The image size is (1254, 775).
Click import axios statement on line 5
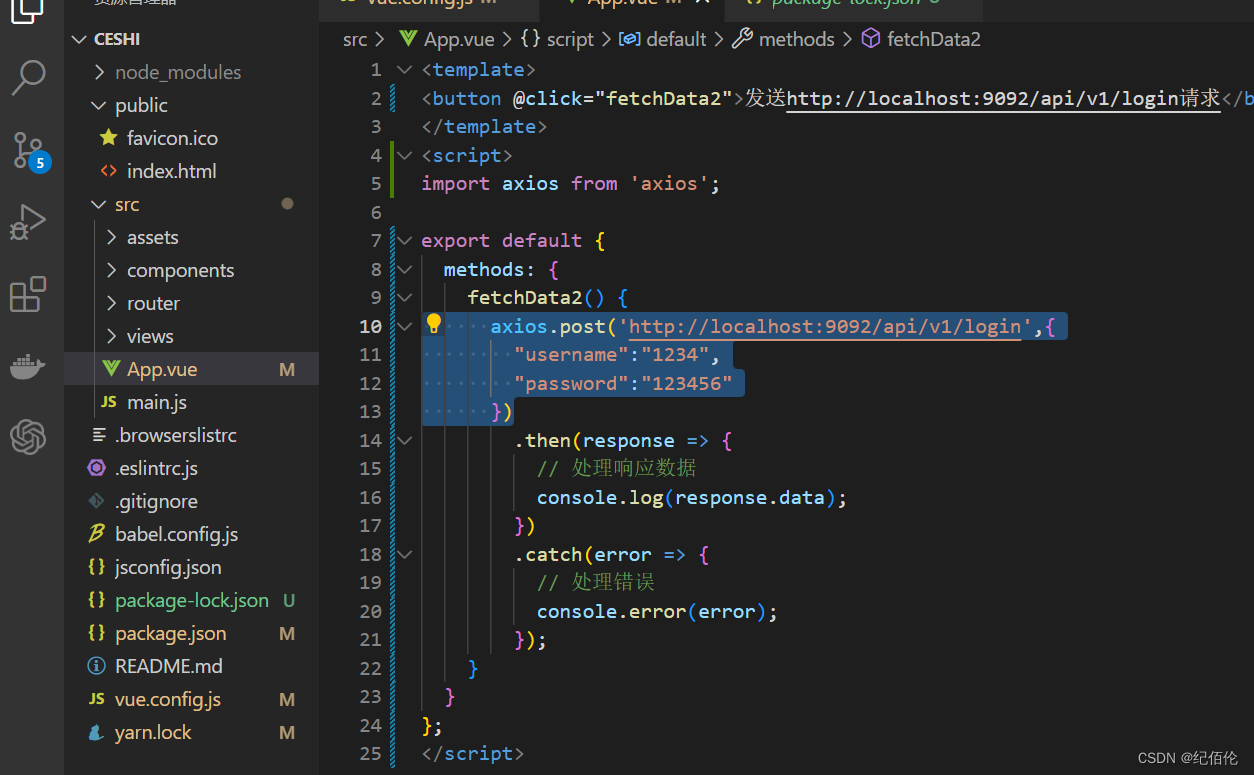coord(571,183)
